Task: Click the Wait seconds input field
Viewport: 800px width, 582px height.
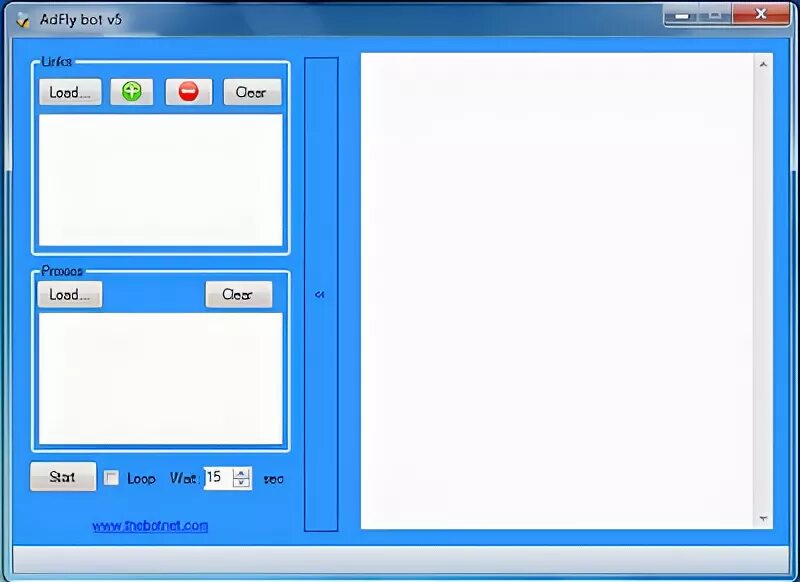Action: point(218,478)
